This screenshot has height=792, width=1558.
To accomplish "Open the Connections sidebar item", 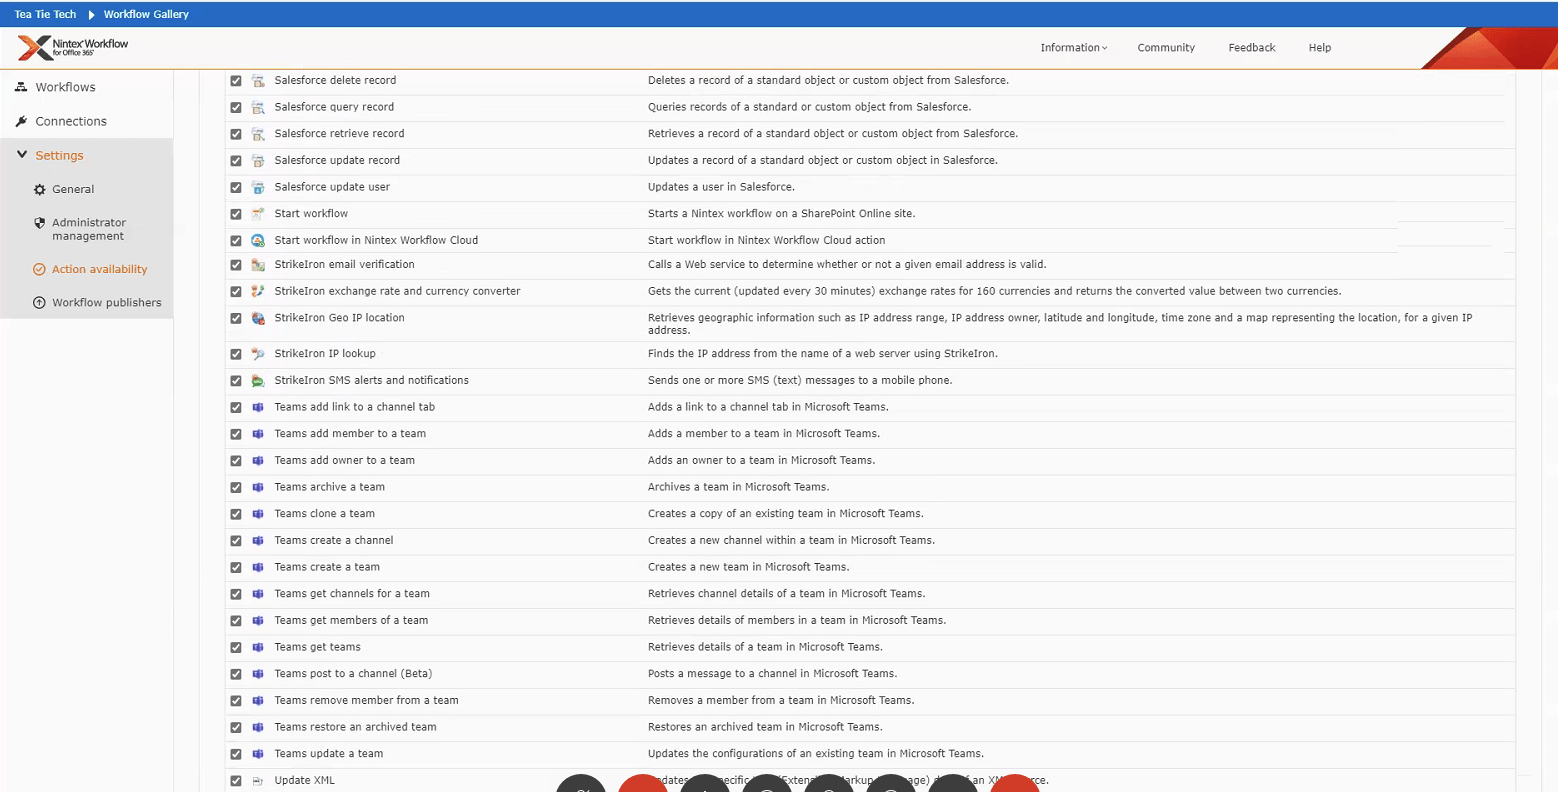I will (x=71, y=121).
